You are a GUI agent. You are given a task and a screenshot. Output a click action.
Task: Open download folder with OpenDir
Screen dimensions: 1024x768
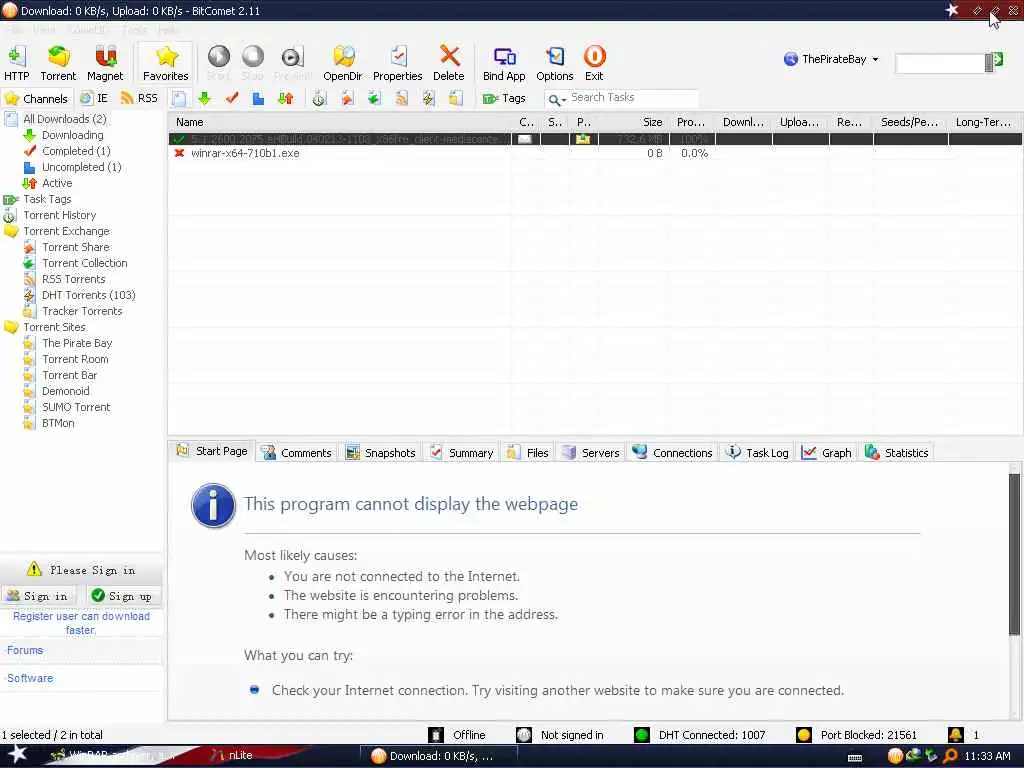342,63
